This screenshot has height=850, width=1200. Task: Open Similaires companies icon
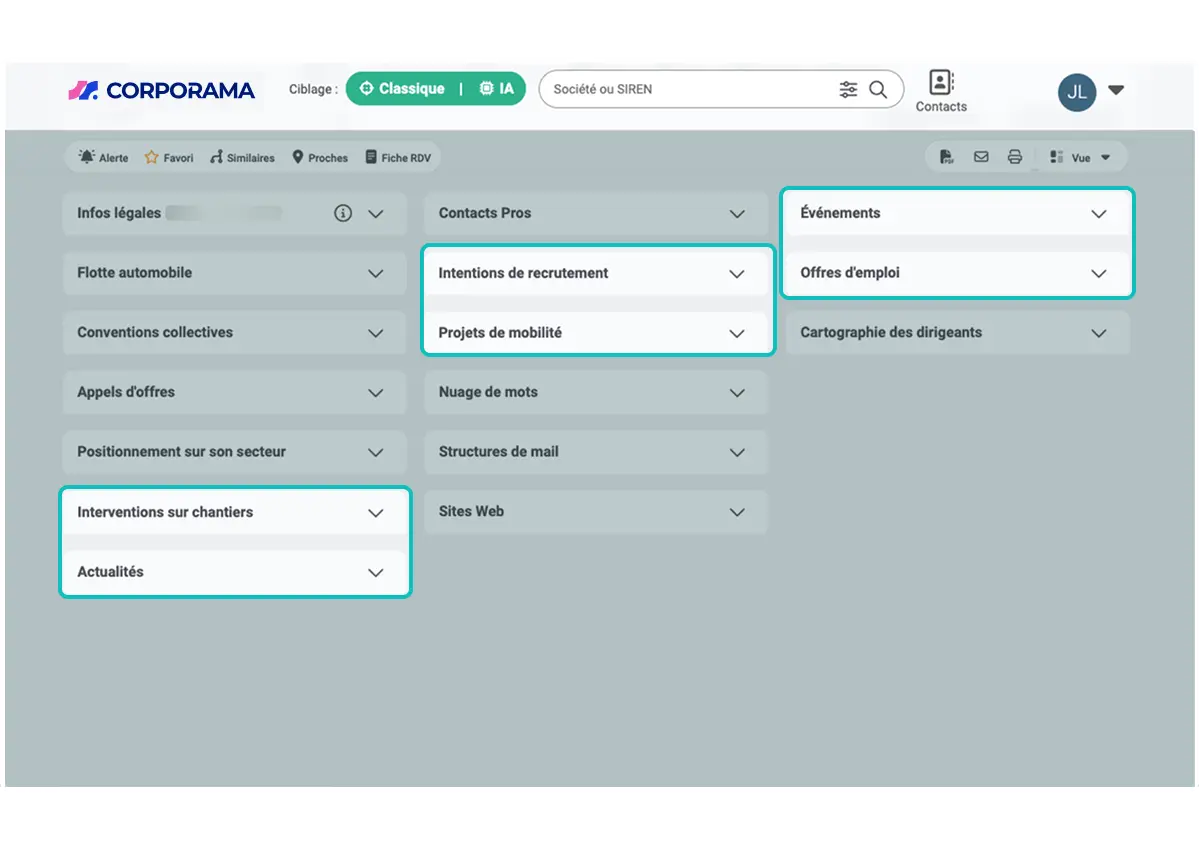coord(216,158)
